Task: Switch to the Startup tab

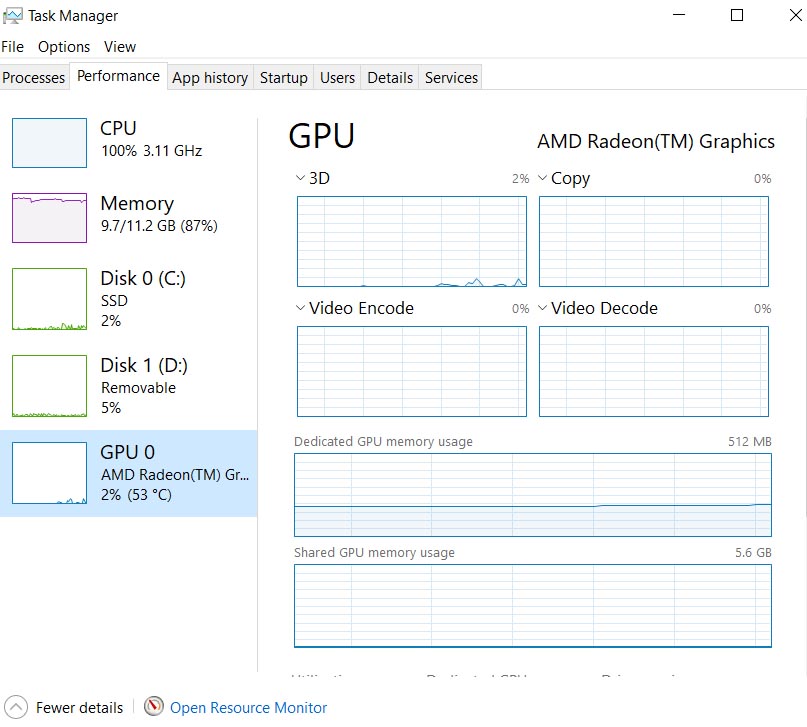Action: [284, 77]
